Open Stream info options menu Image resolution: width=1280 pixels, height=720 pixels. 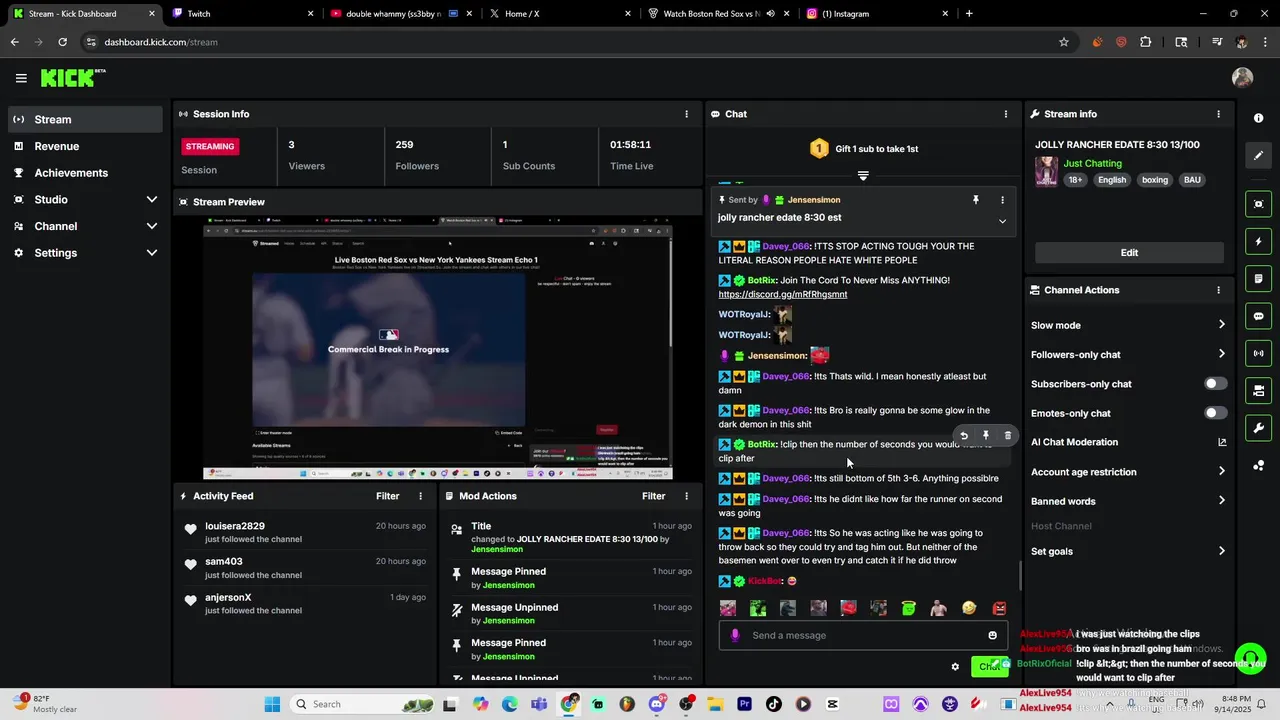tap(1218, 114)
